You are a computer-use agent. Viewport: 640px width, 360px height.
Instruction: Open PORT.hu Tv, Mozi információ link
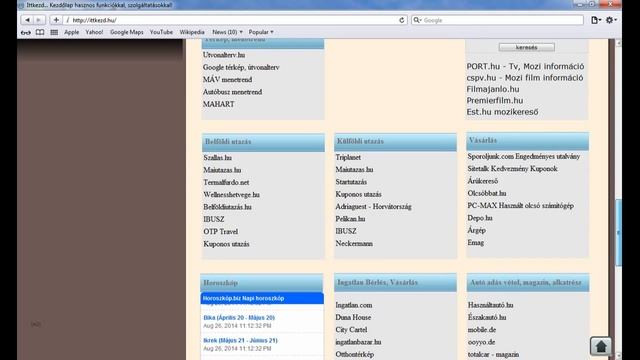click(525, 66)
